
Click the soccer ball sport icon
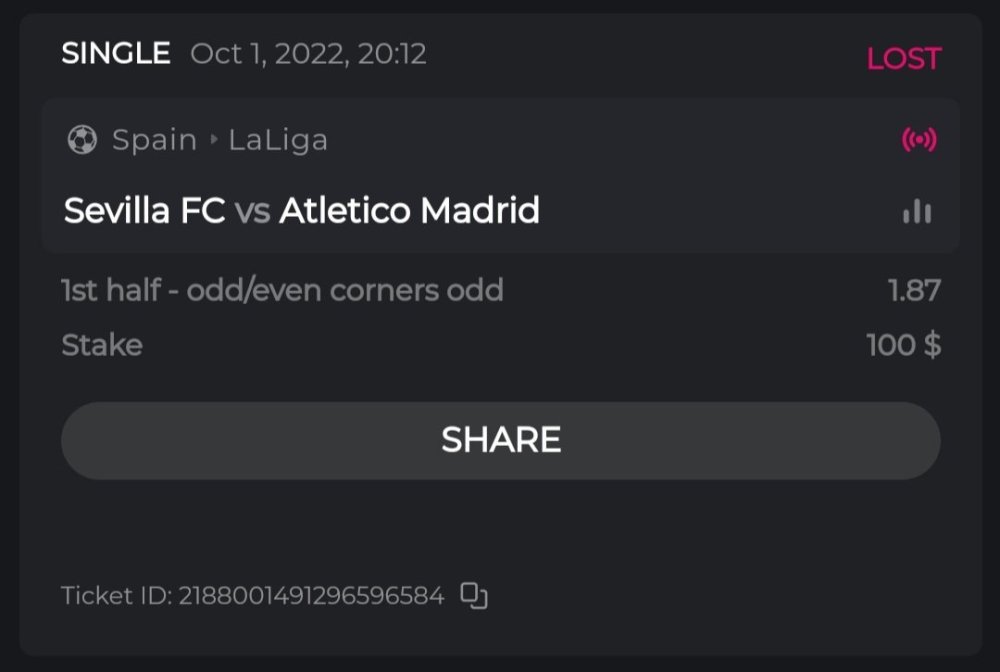tap(82, 140)
